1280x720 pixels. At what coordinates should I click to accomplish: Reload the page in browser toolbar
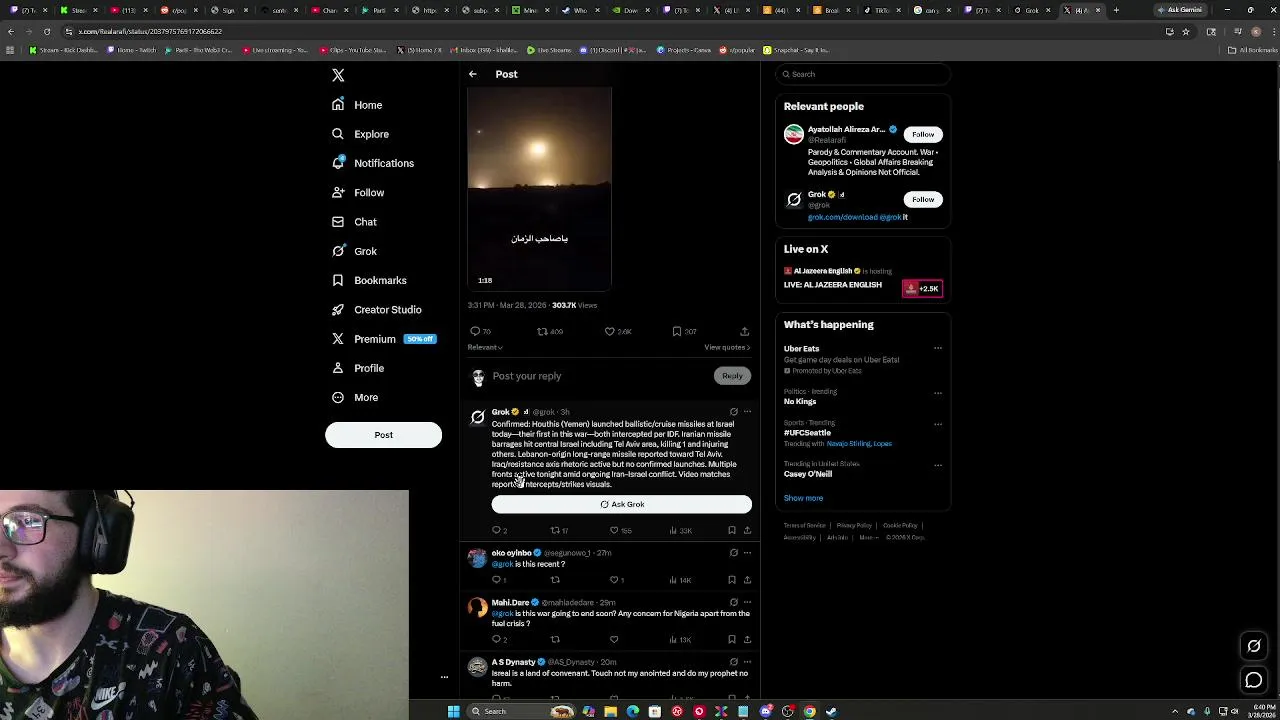(46, 31)
